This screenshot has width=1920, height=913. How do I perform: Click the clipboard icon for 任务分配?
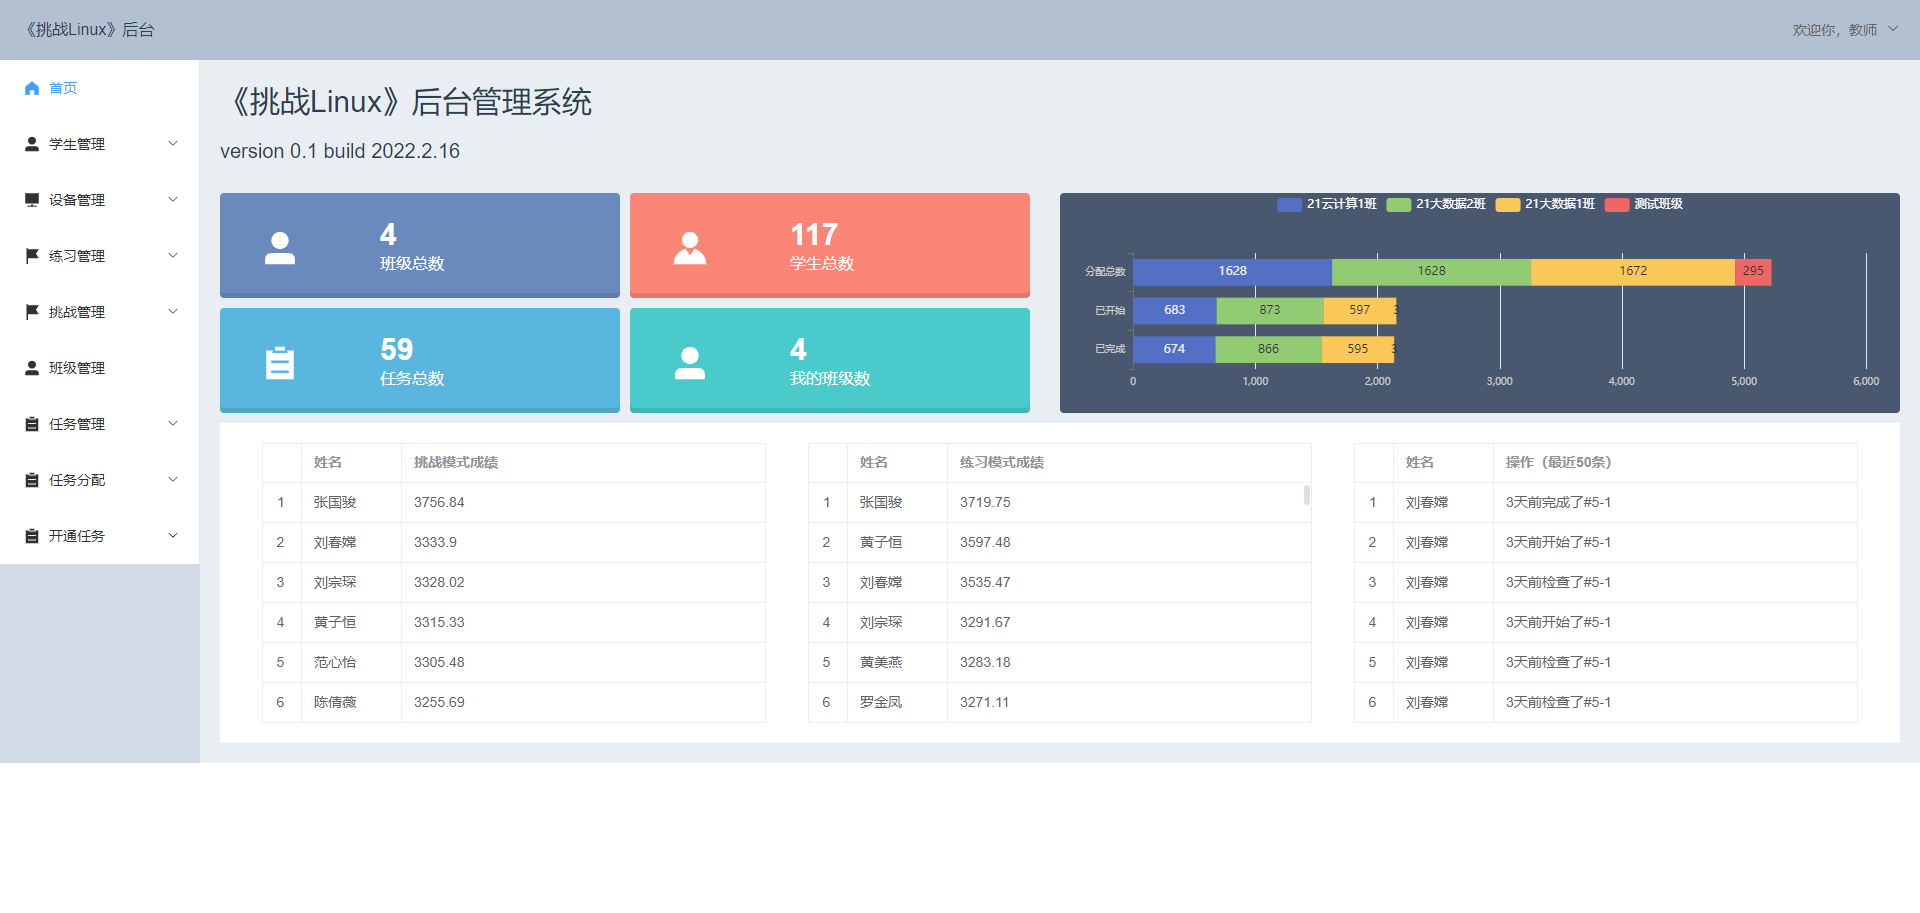coord(32,480)
